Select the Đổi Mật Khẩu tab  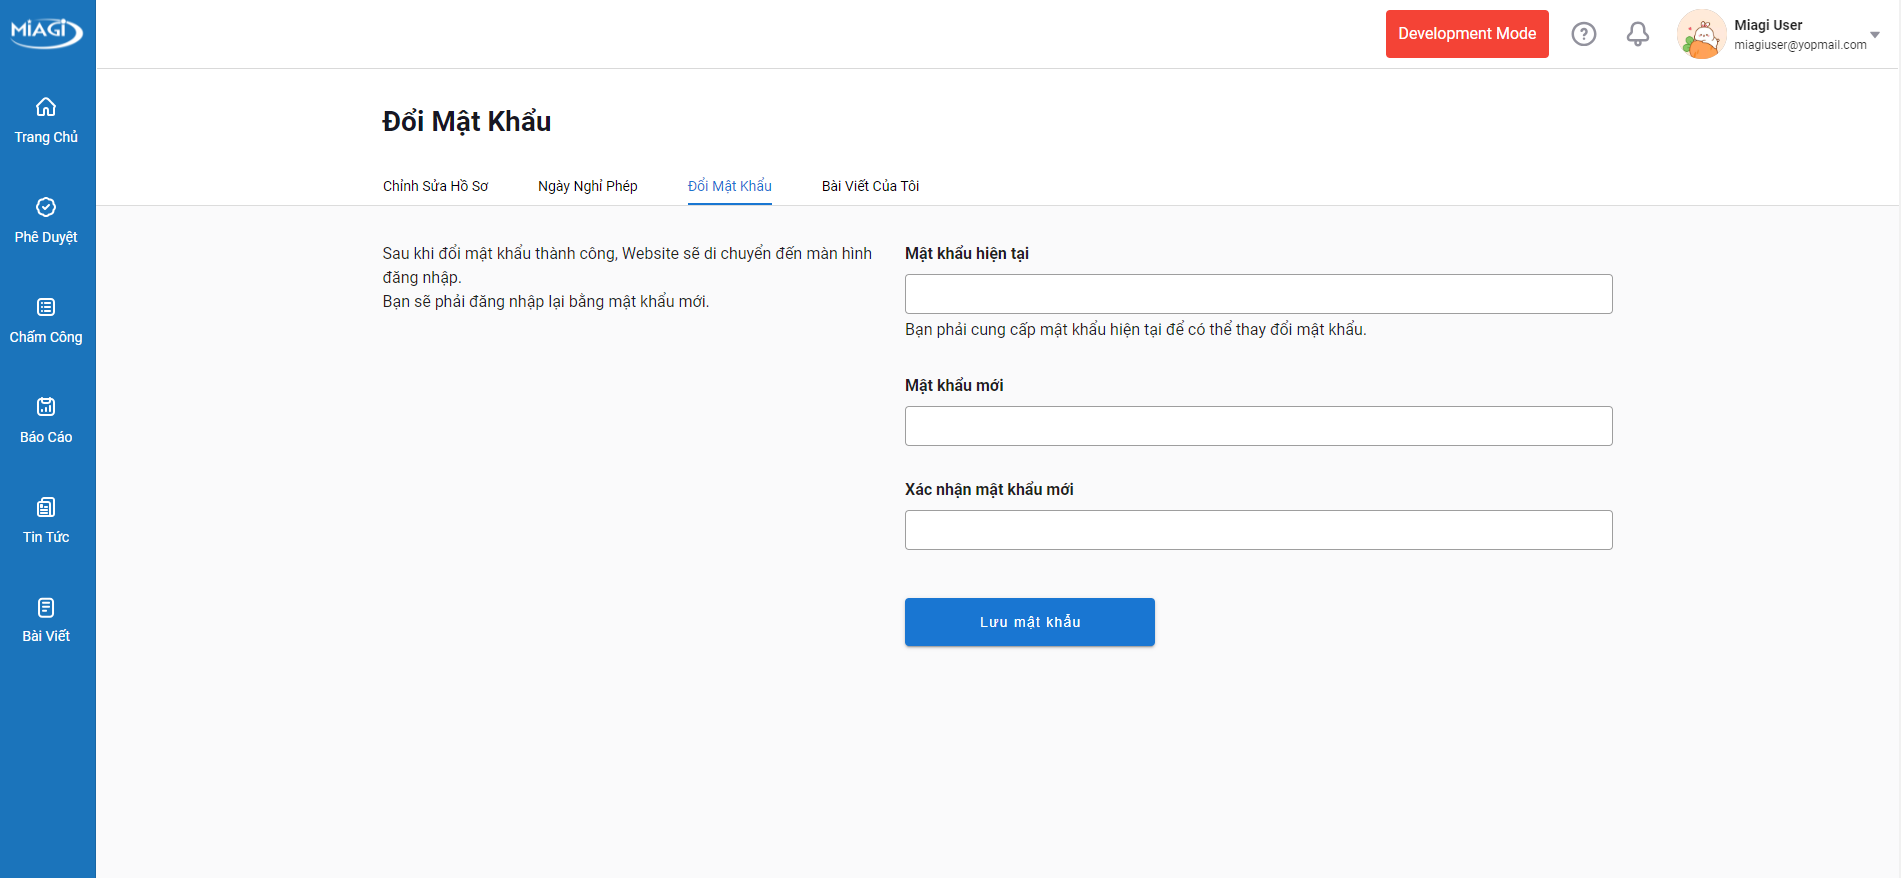coord(729,186)
